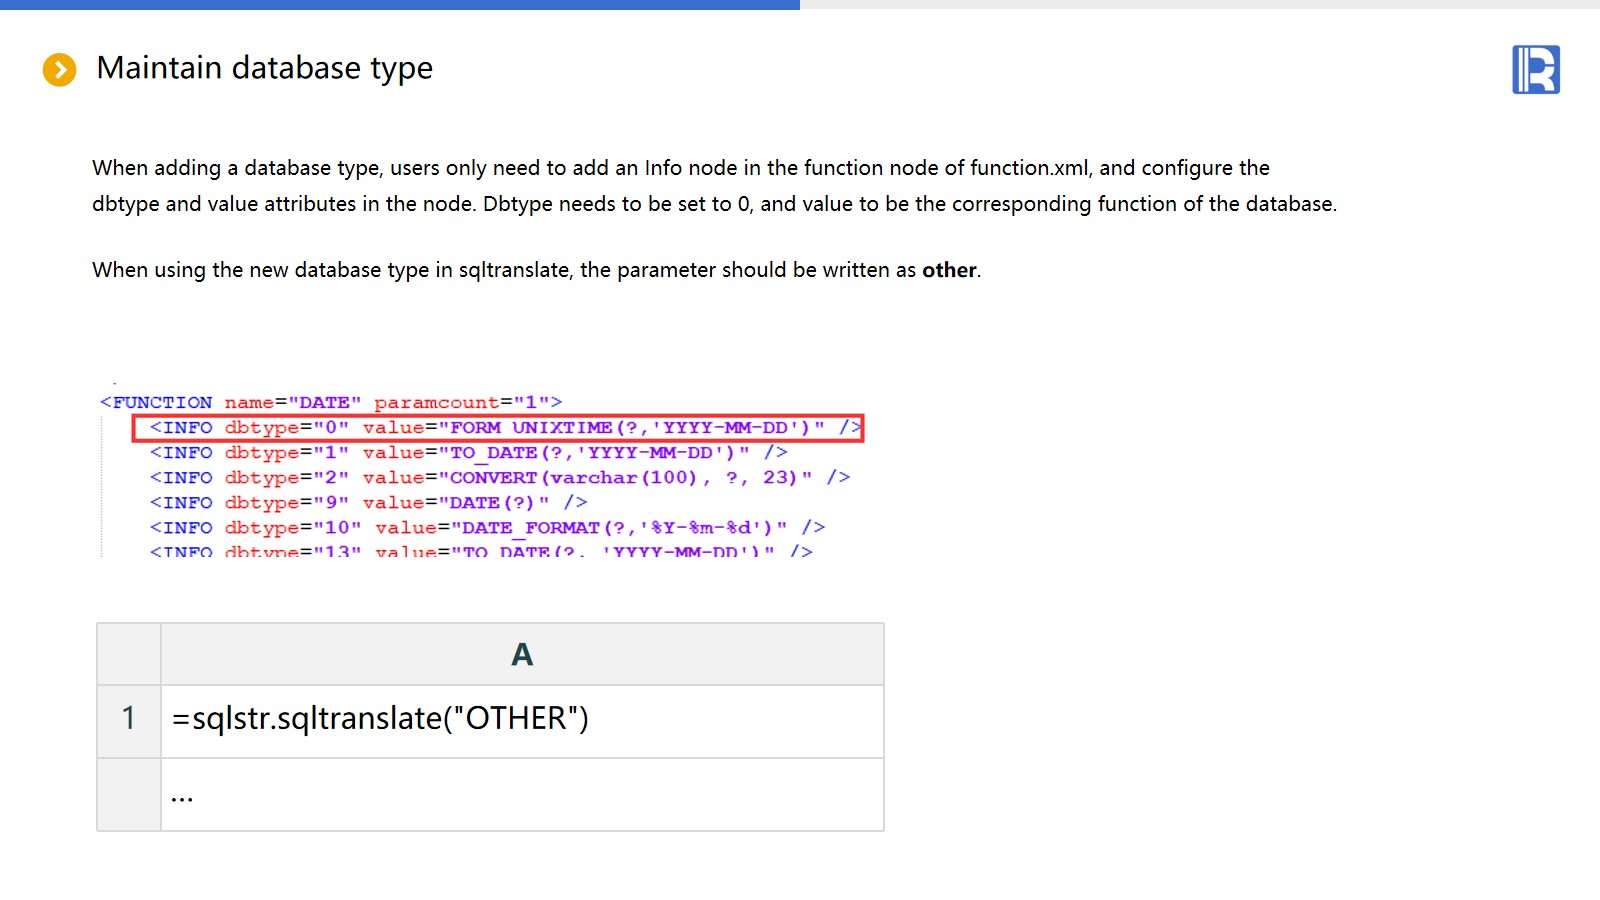Click the filled blue part of the progress bar
1600x900 pixels.
click(x=400, y=5)
